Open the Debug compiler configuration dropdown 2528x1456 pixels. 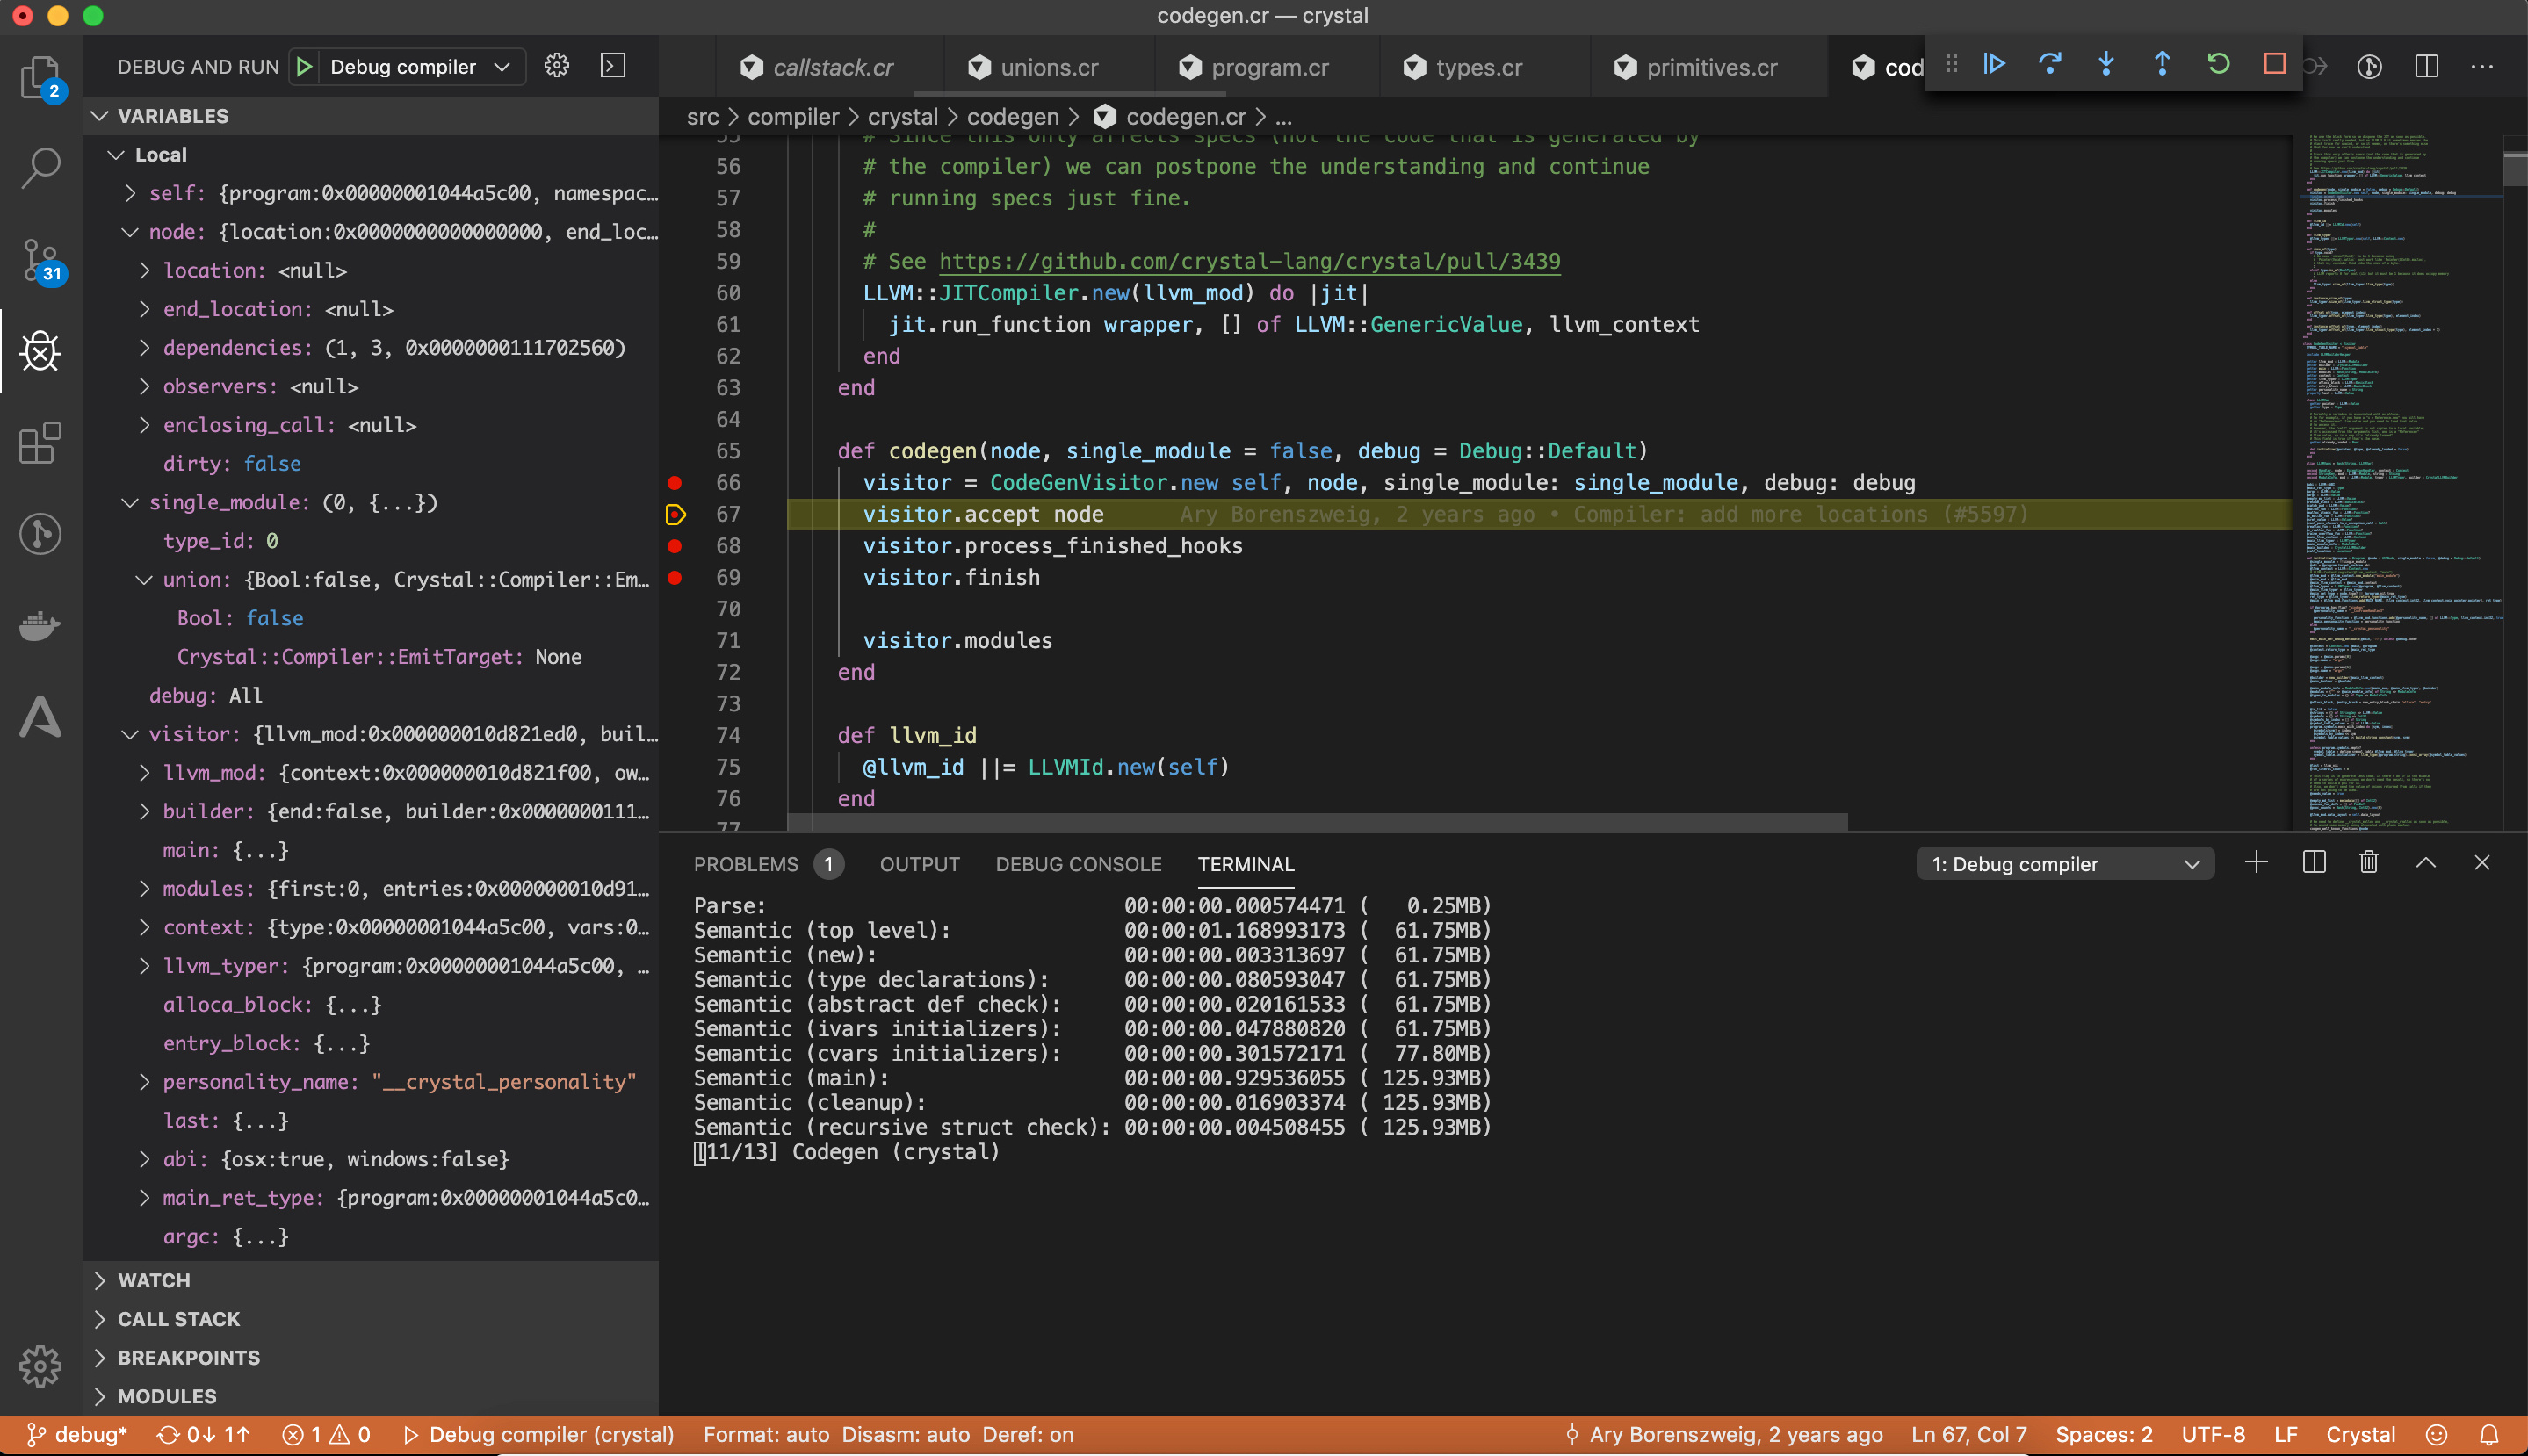tap(420, 67)
